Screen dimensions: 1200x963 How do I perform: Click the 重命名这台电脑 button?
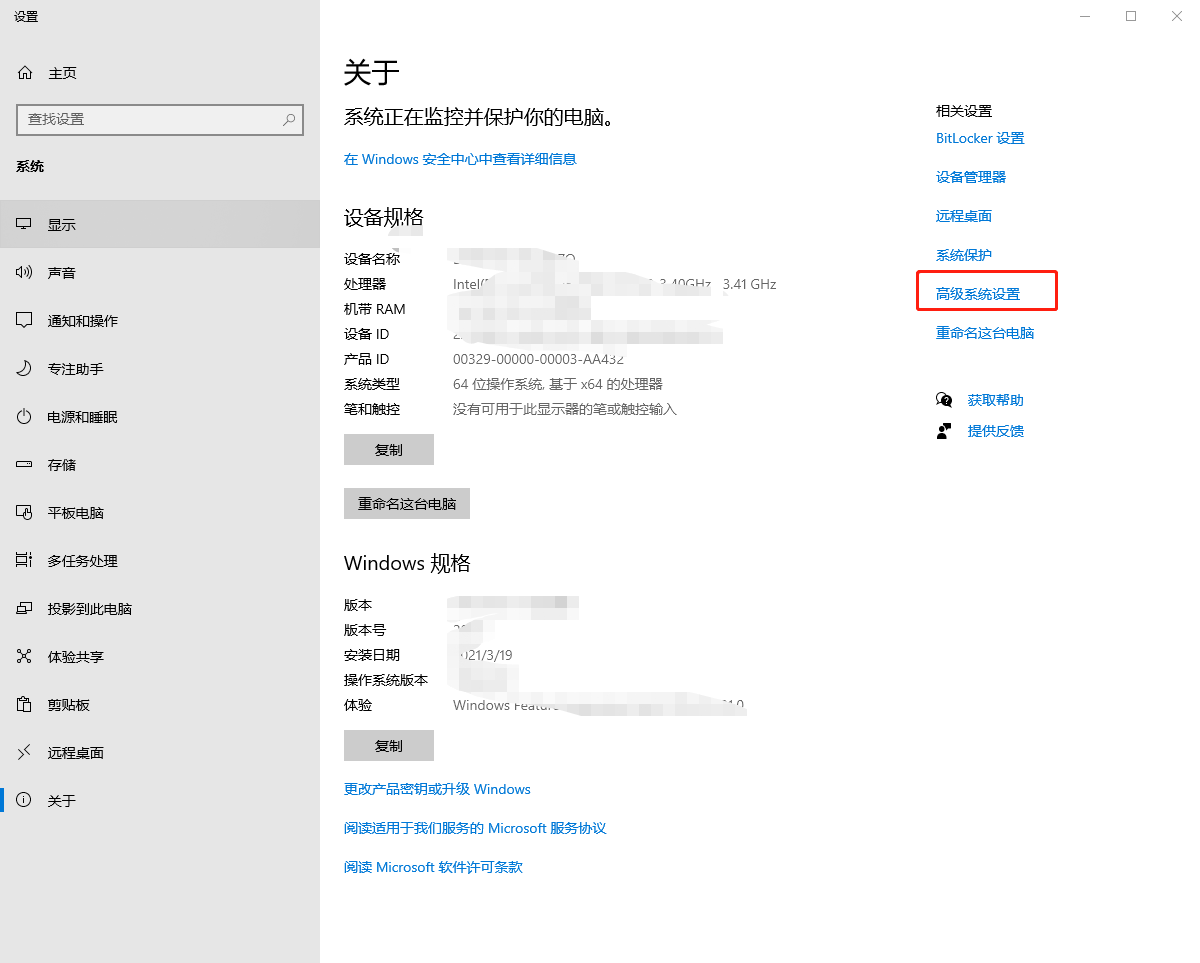tap(406, 503)
